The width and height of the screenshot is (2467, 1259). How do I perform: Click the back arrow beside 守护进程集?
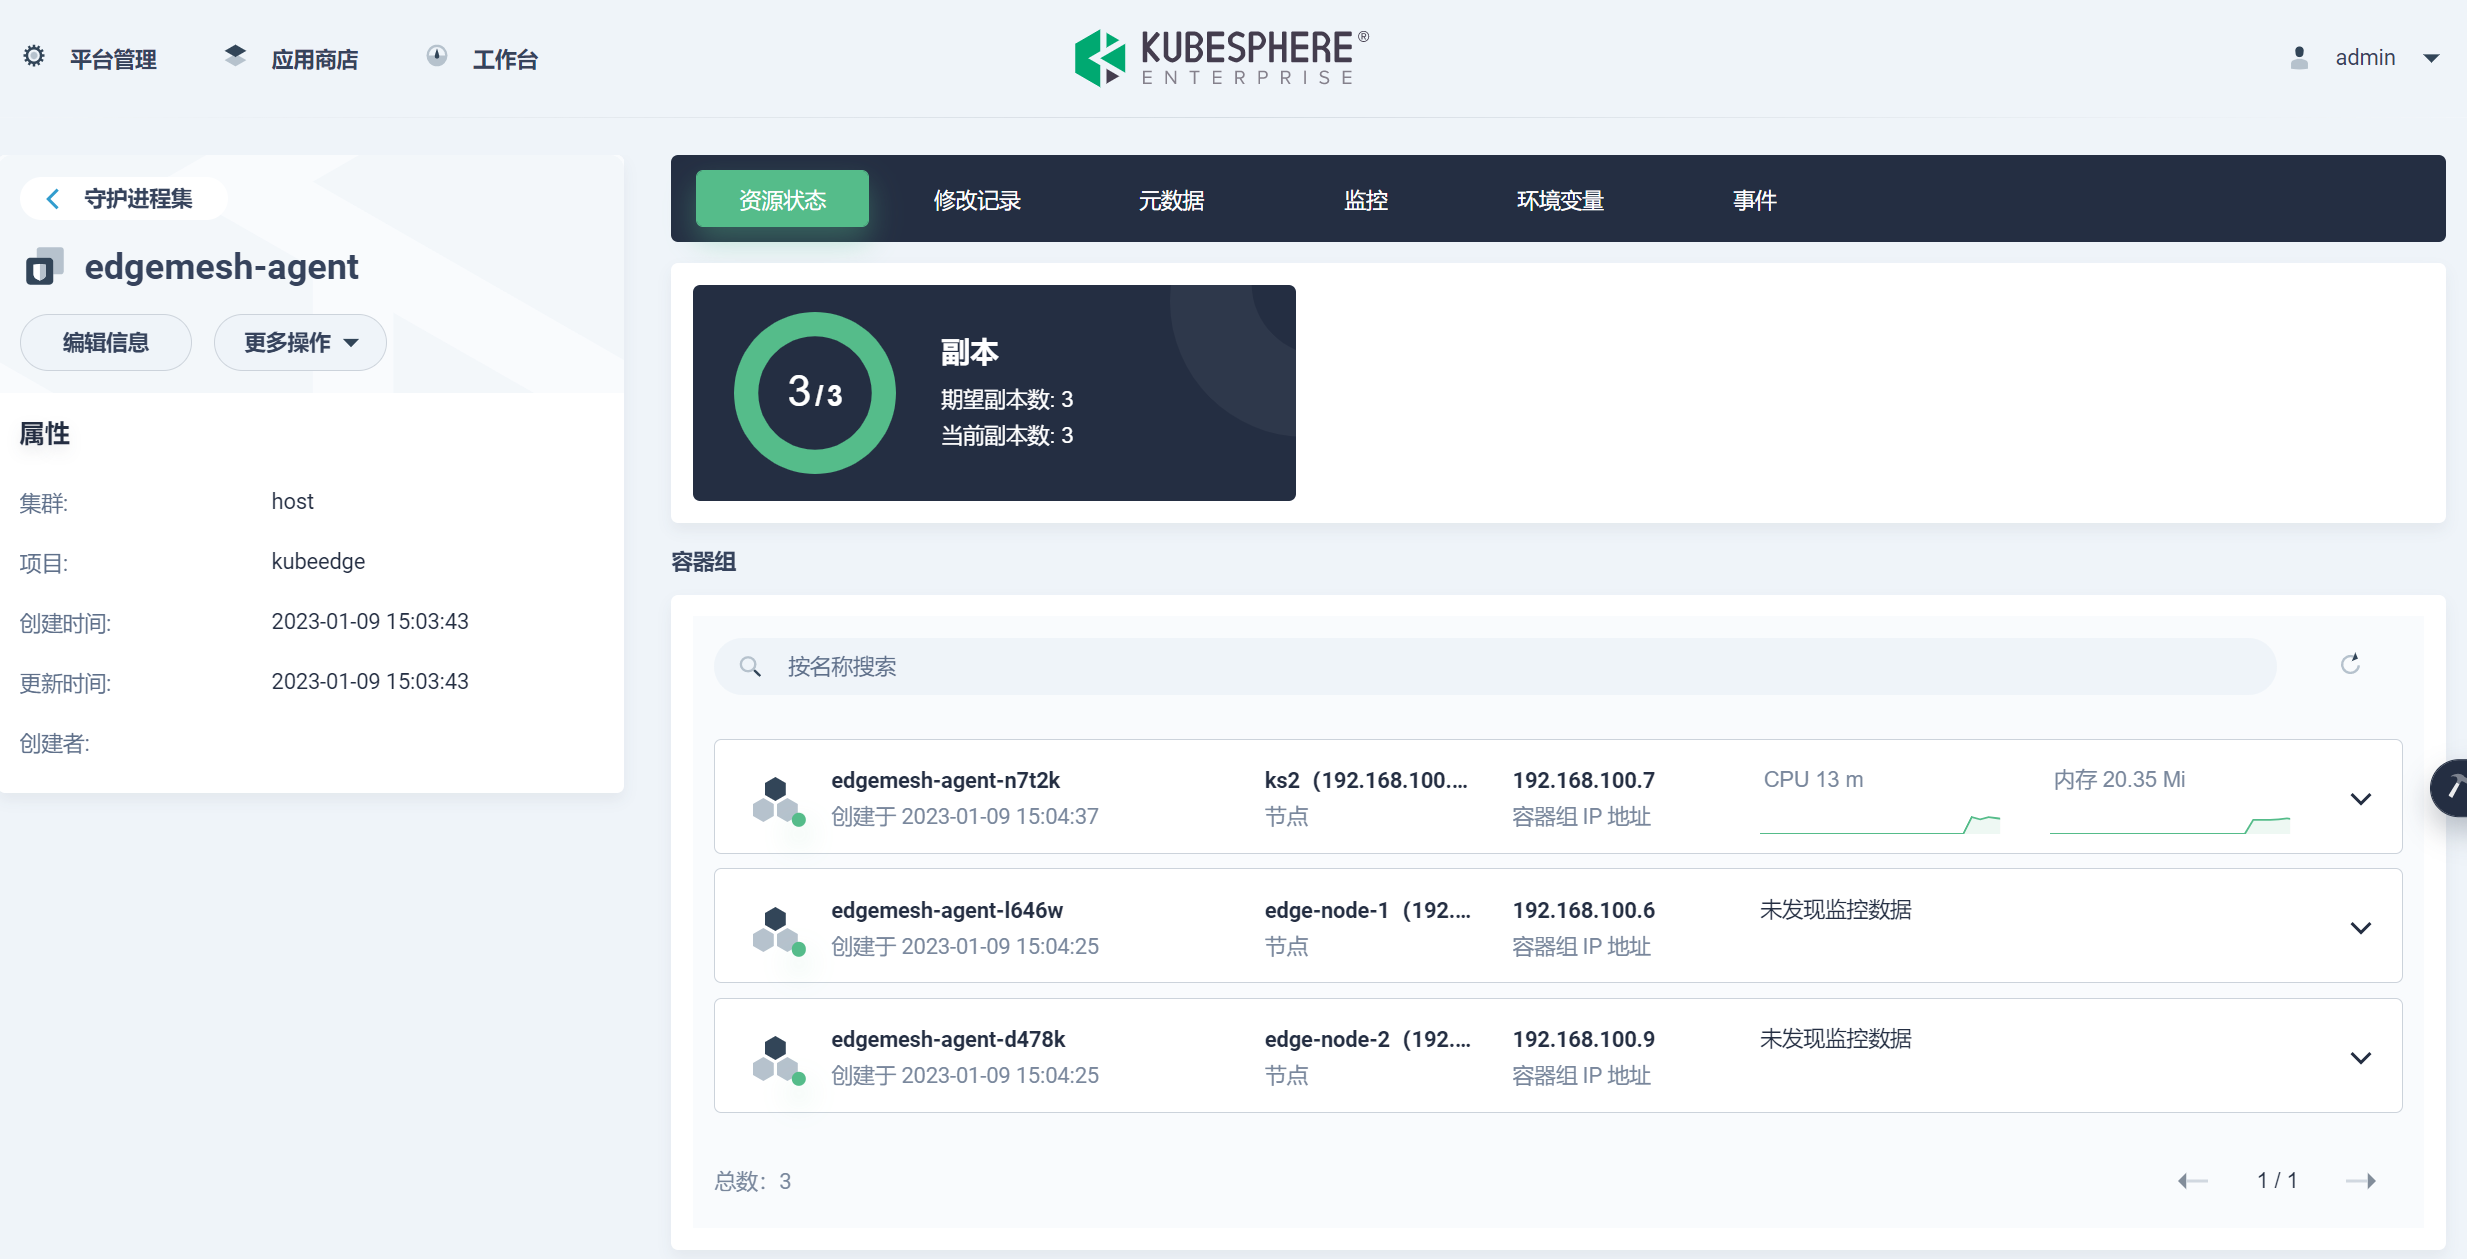click(53, 198)
